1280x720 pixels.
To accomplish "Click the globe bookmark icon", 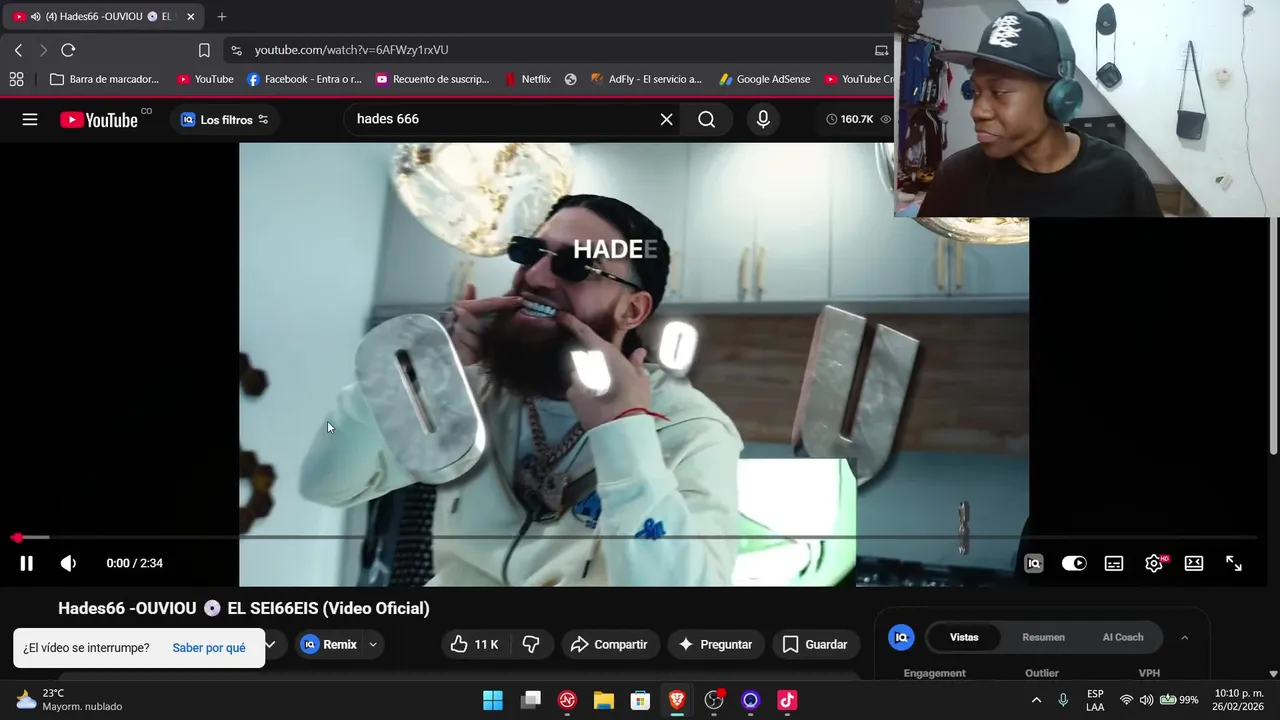I will 570,79.
